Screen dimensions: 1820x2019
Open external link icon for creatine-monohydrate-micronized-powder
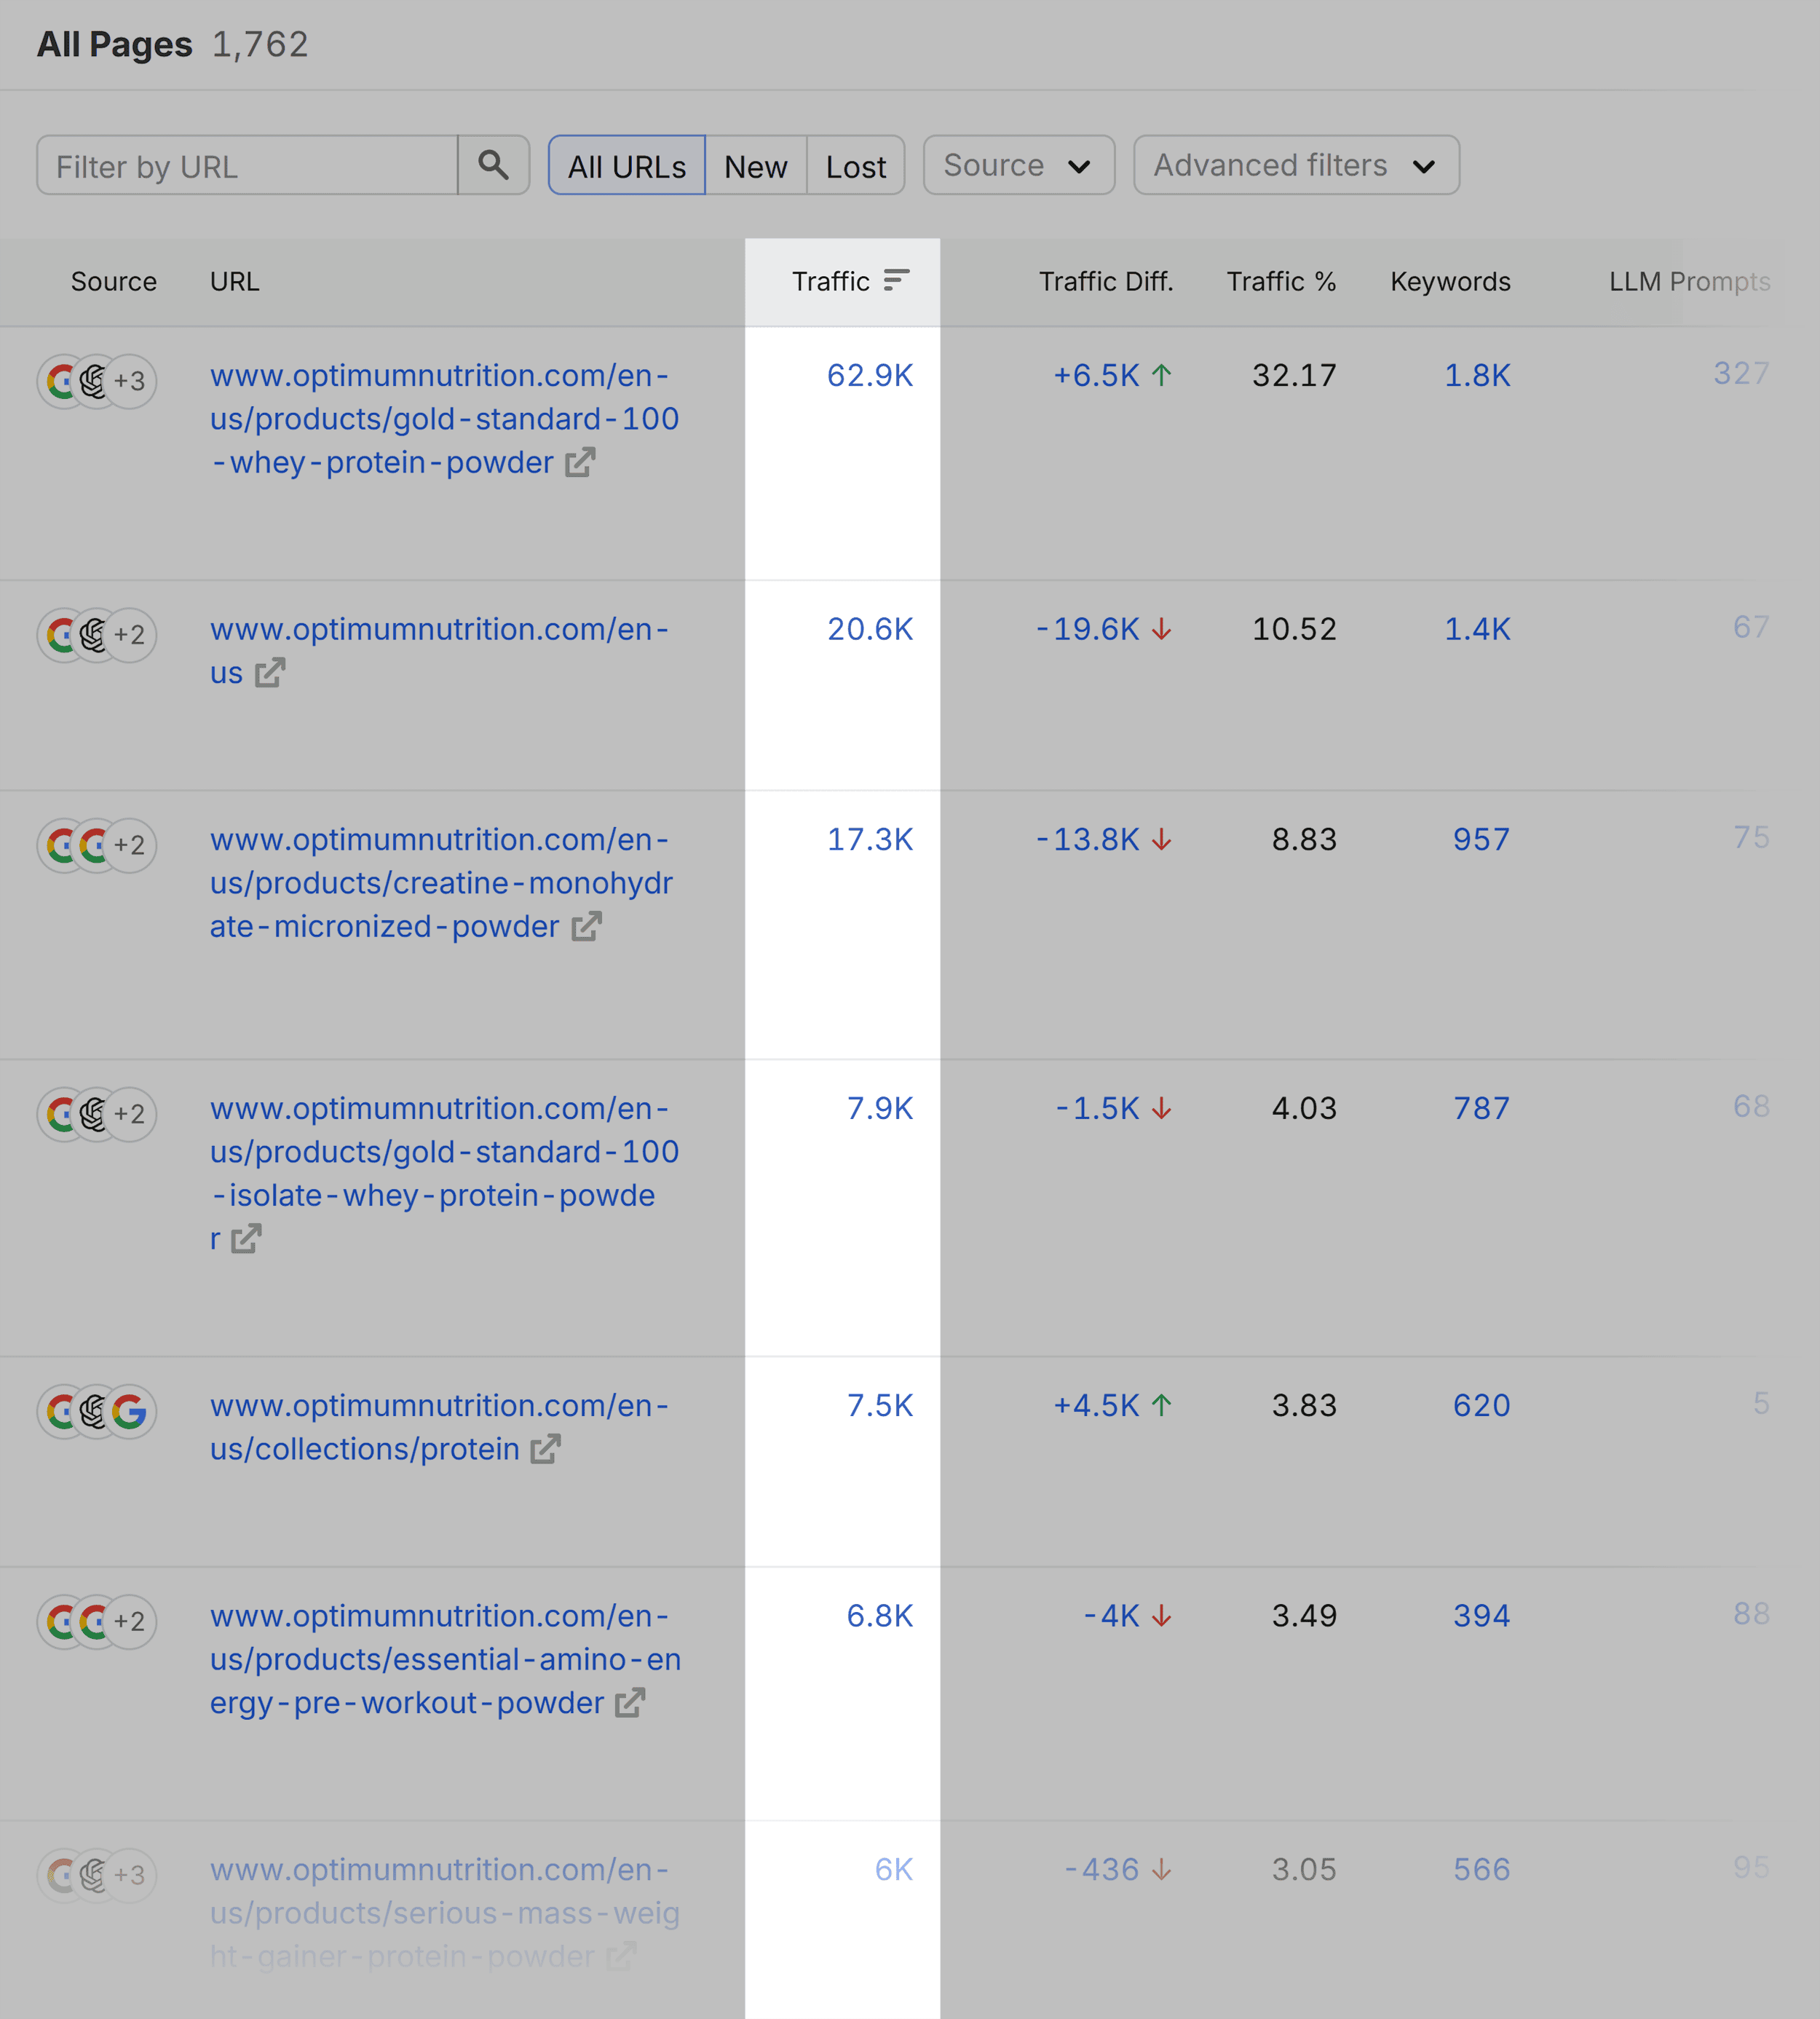tap(586, 926)
